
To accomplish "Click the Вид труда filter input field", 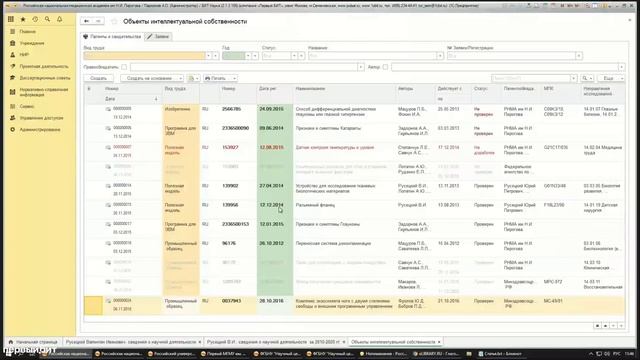I will (144, 56).
